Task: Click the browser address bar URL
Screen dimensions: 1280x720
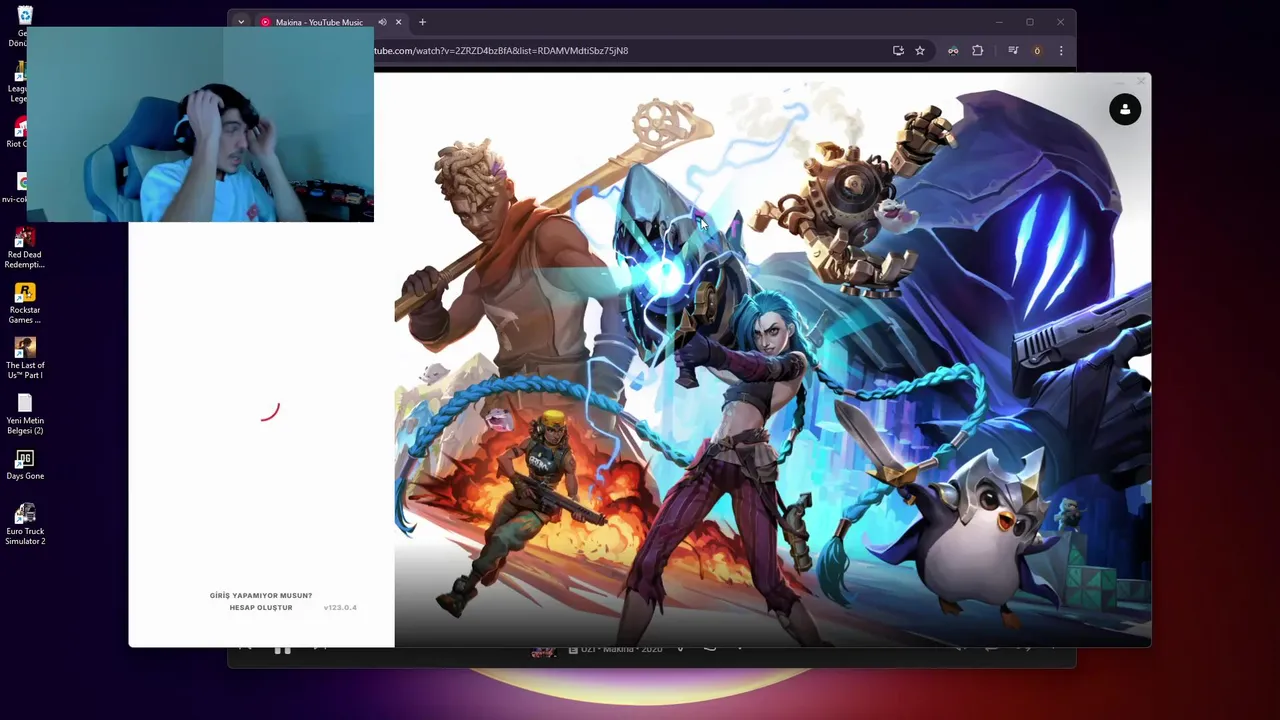Action: (x=502, y=50)
